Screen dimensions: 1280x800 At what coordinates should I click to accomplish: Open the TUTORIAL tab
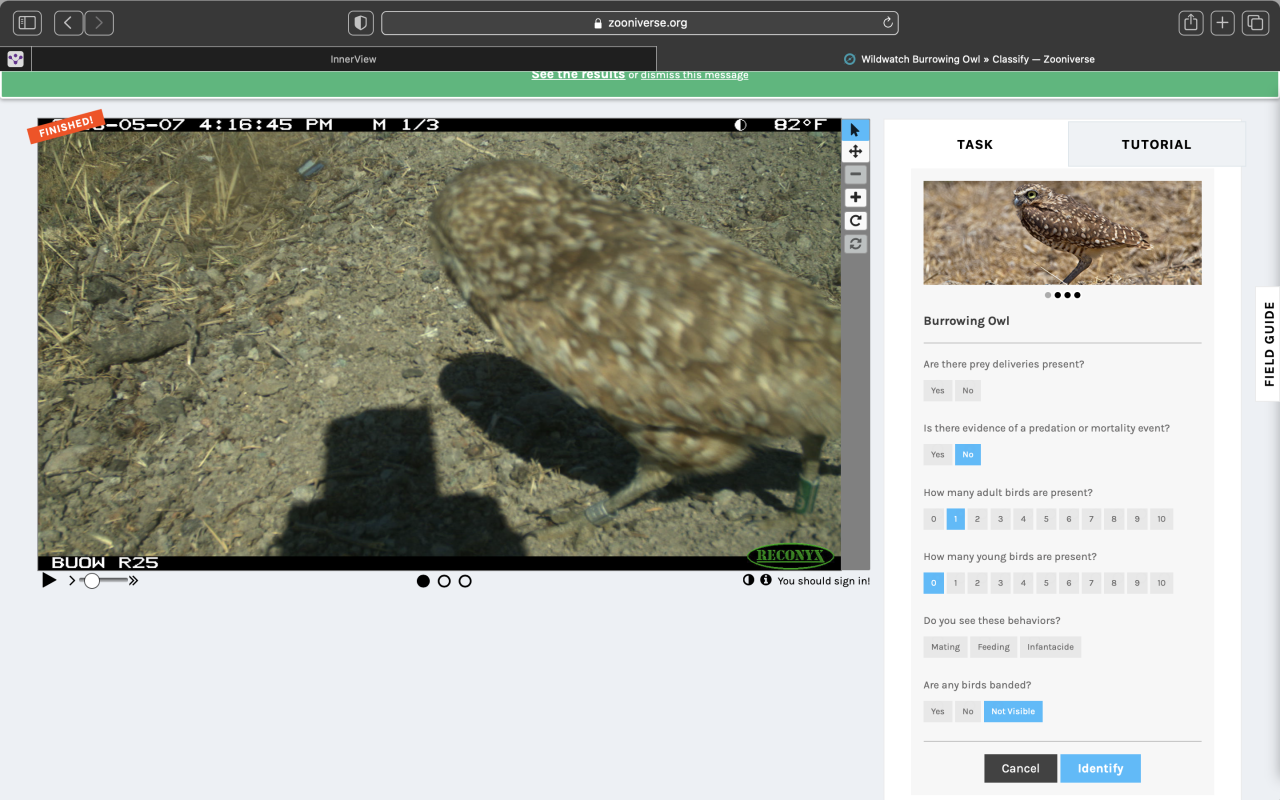(1156, 144)
